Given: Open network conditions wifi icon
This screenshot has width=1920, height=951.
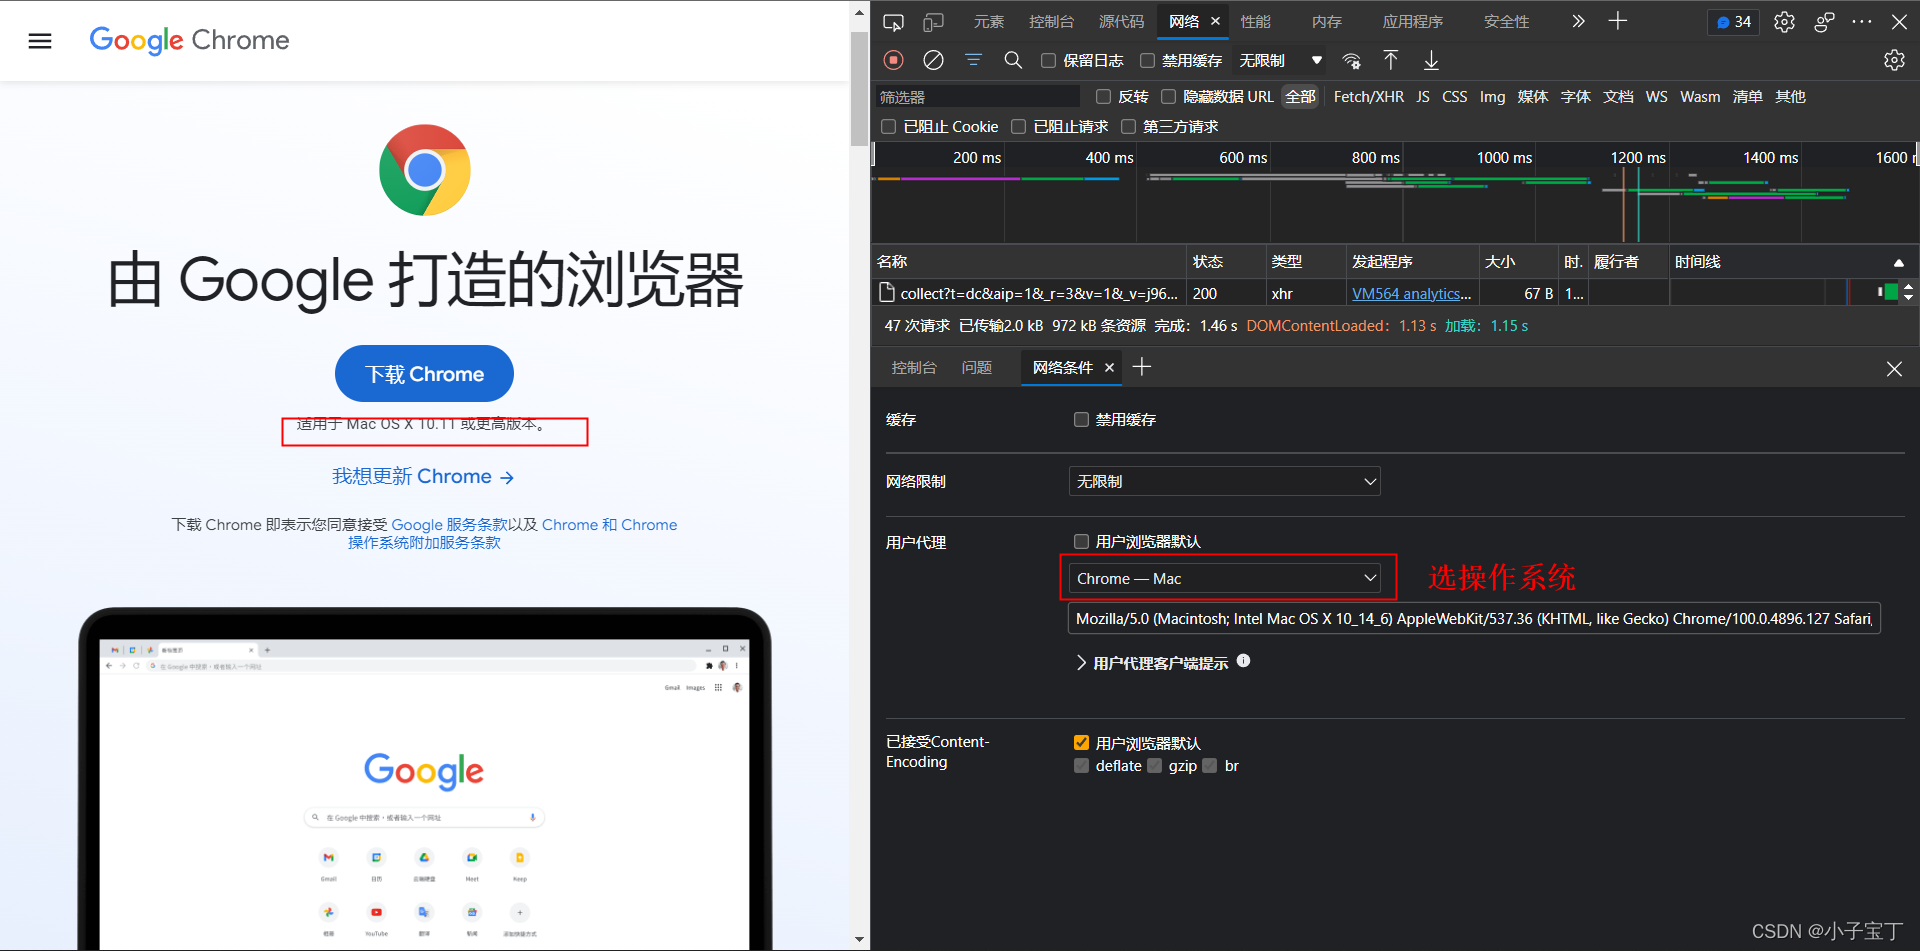Looking at the screenshot, I should tap(1352, 60).
